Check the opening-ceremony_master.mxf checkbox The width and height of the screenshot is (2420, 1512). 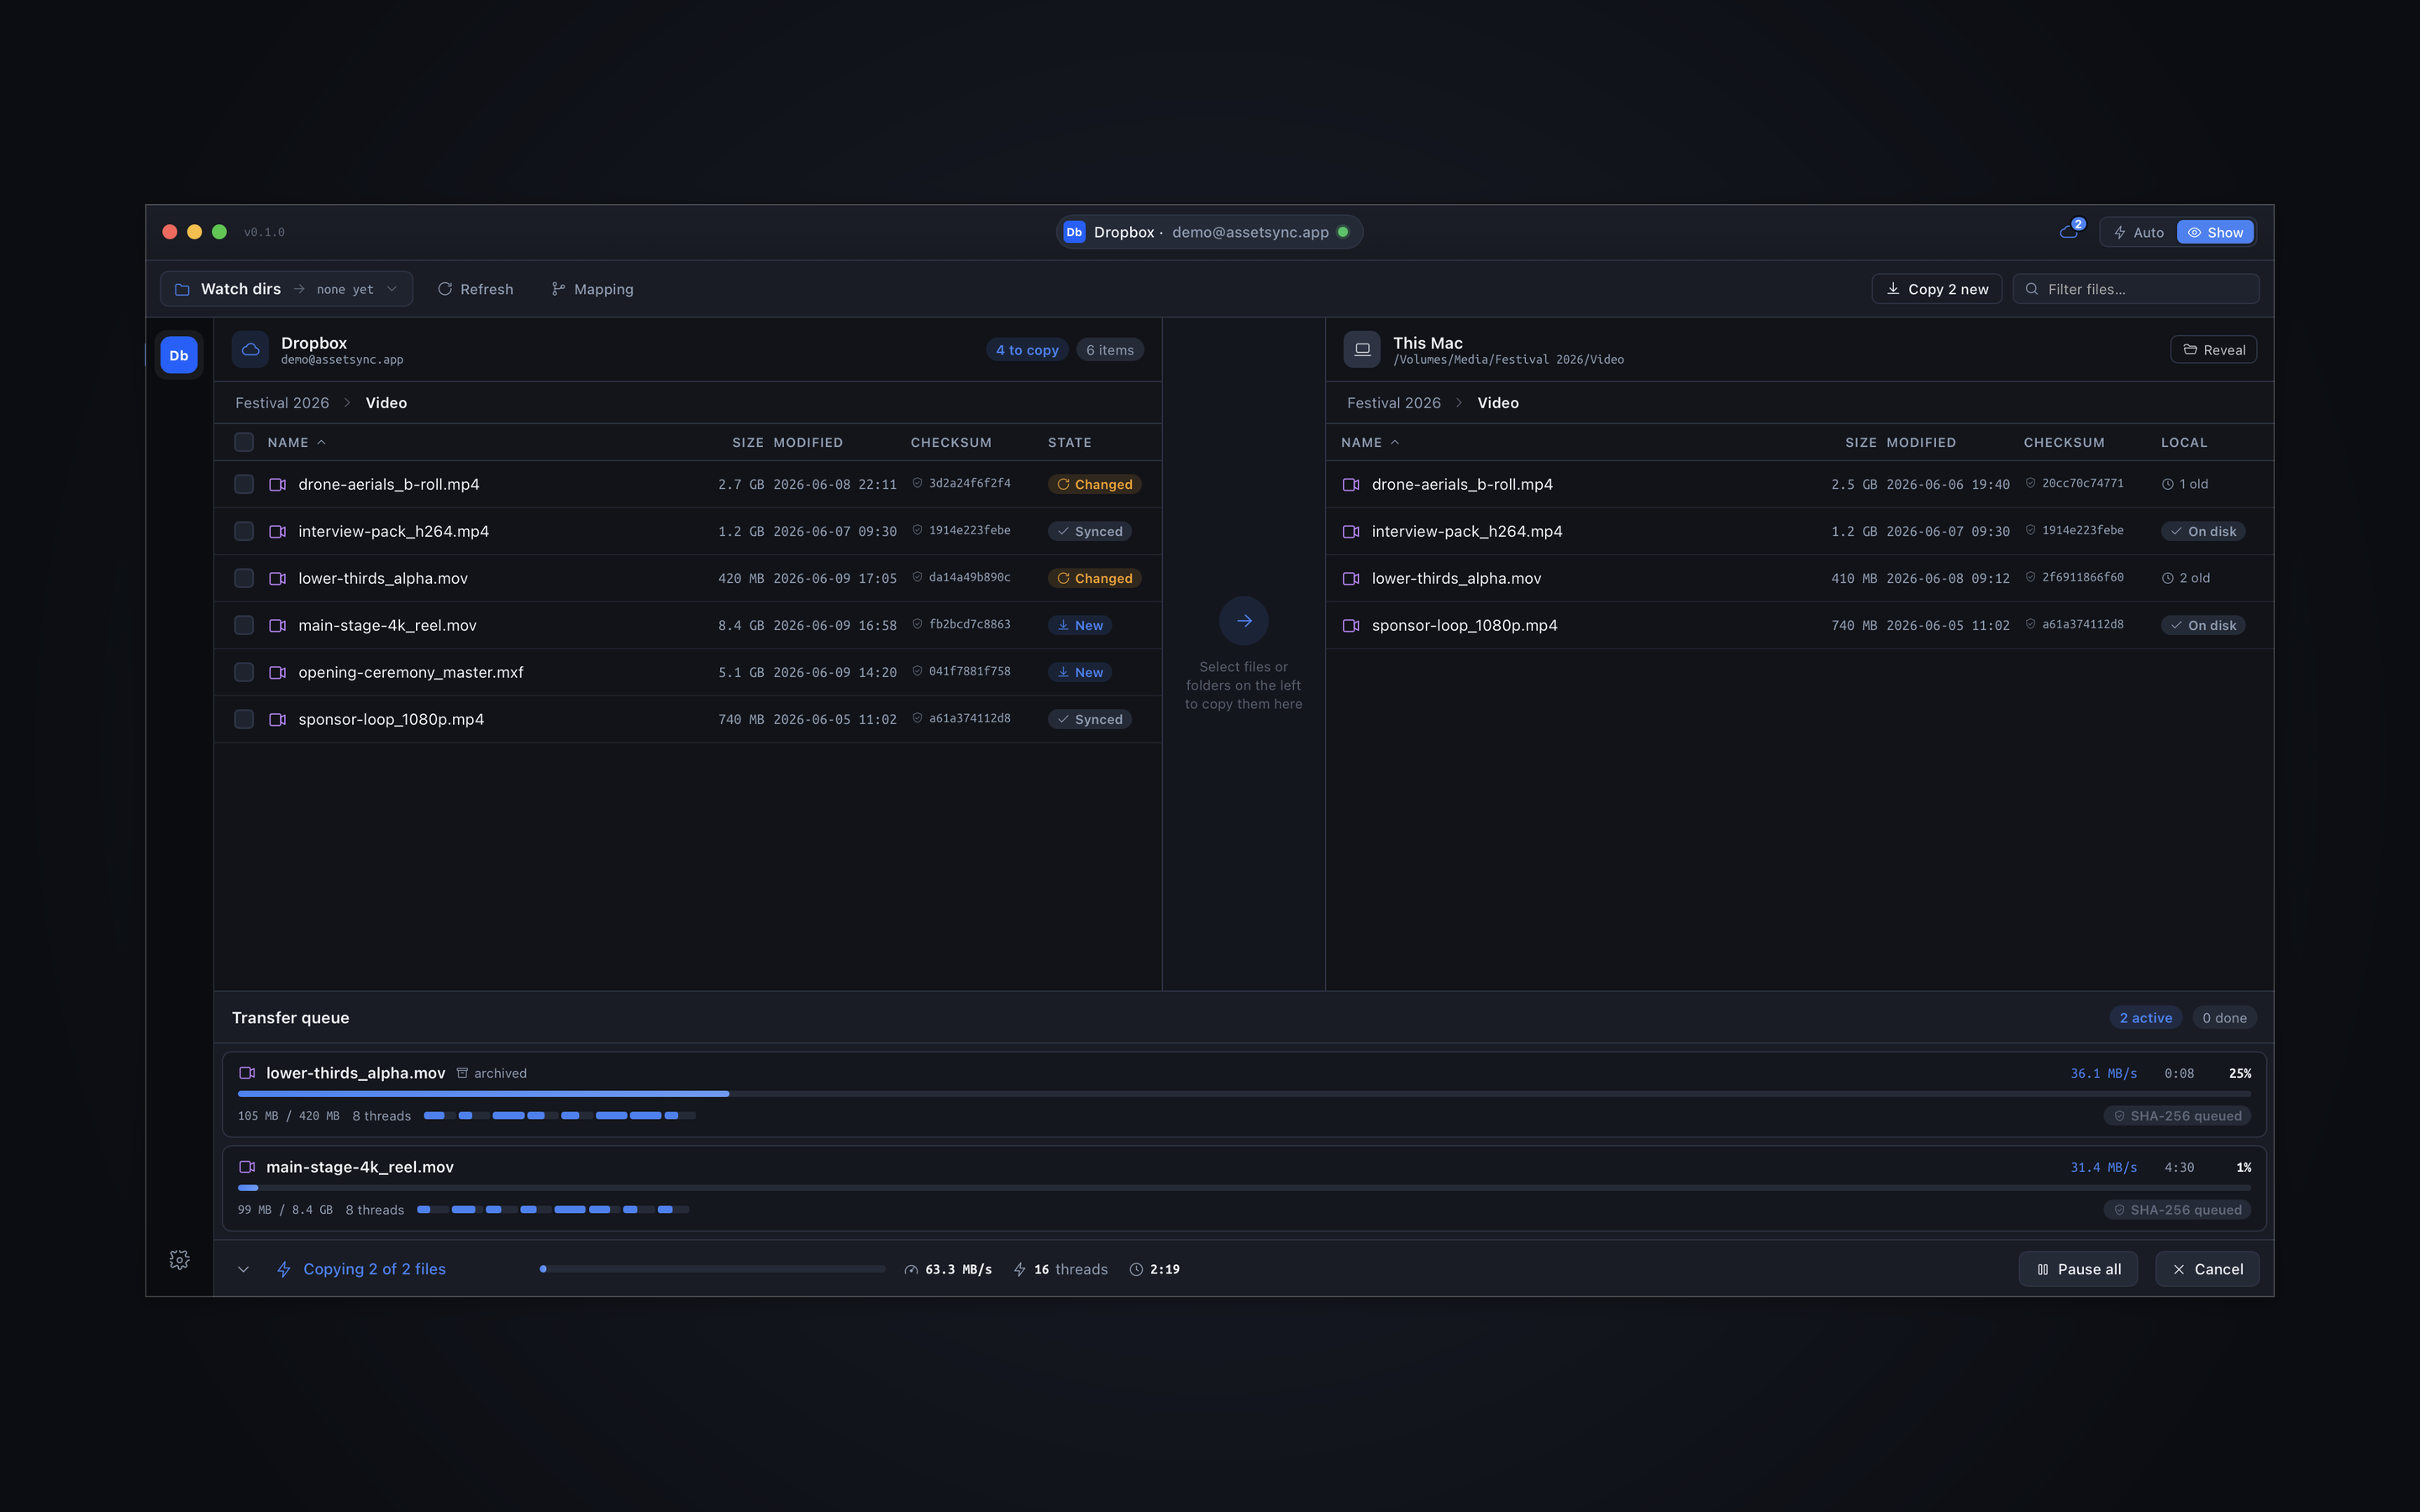244,672
